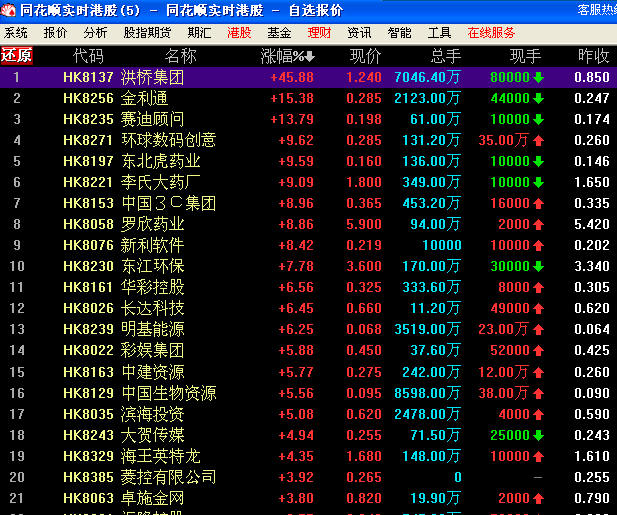Open the 港股 menu
This screenshot has width=617, height=515.
[240, 33]
